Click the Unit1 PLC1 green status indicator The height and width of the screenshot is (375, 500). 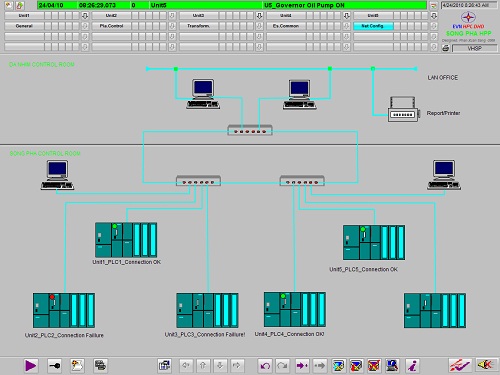115,226
